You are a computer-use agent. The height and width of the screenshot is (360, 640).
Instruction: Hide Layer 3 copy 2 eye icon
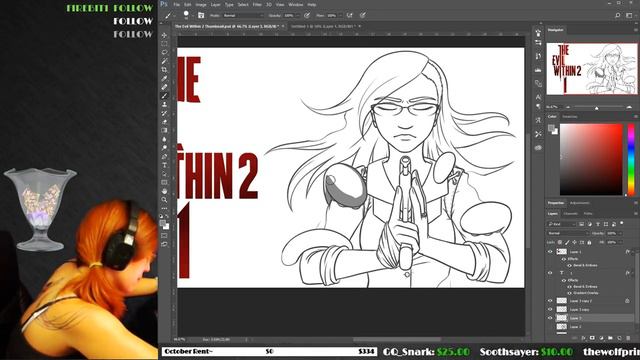550,301
